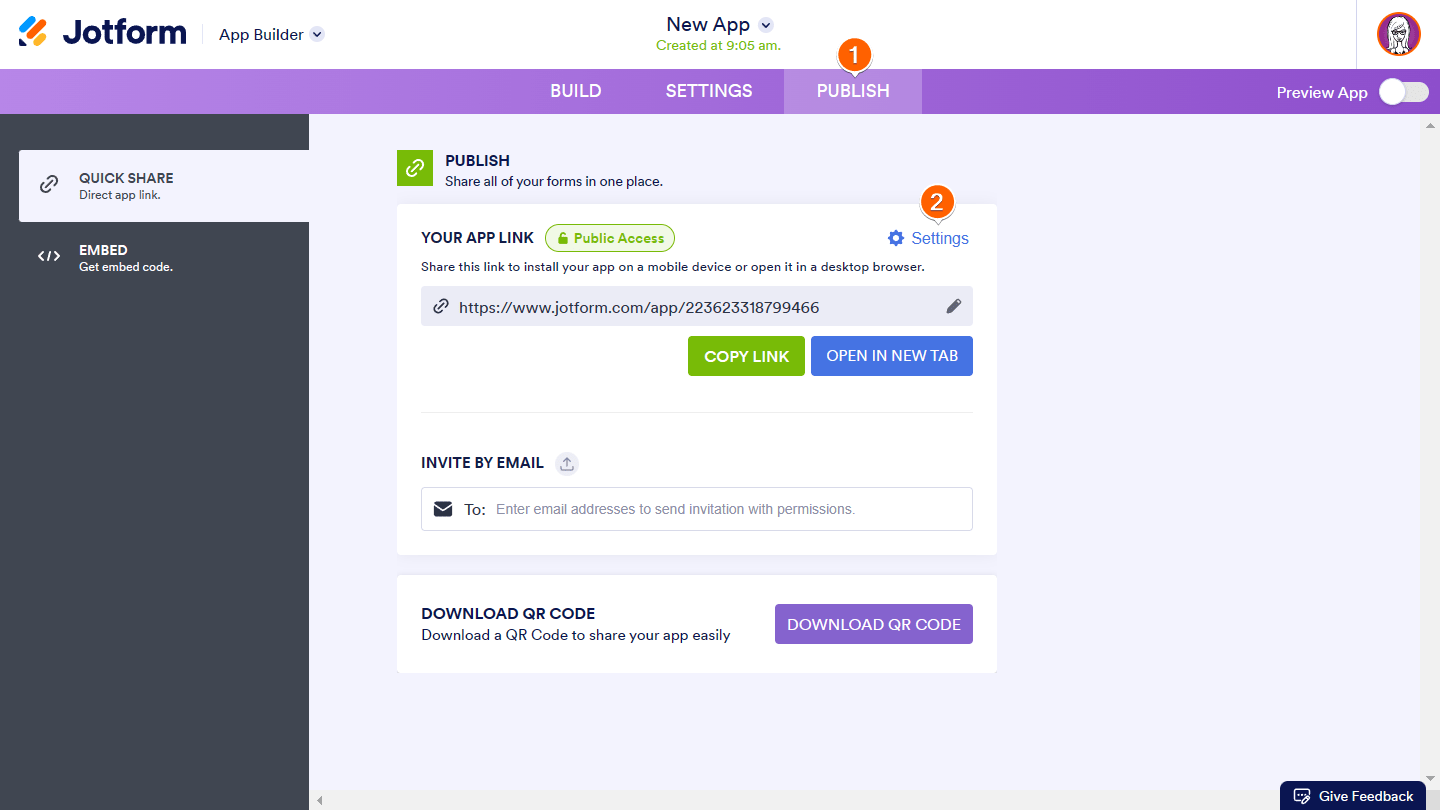Image resolution: width=1440 pixels, height=810 pixels.
Task: Click the Jotform logo
Action: click(x=102, y=32)
